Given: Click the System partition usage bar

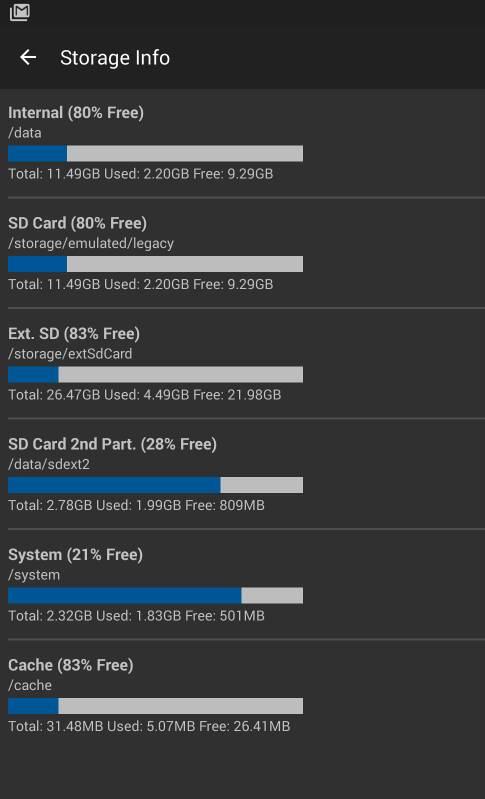Looking at the screenshot, I should pyautogui.click(x=155, y=596).
